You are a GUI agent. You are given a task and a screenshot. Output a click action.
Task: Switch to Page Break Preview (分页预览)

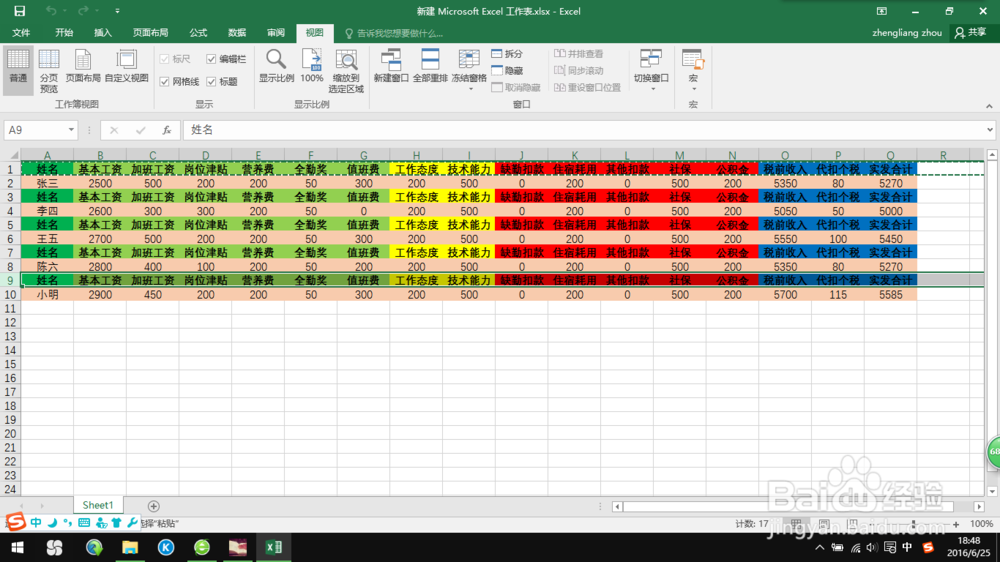point(49,70)
